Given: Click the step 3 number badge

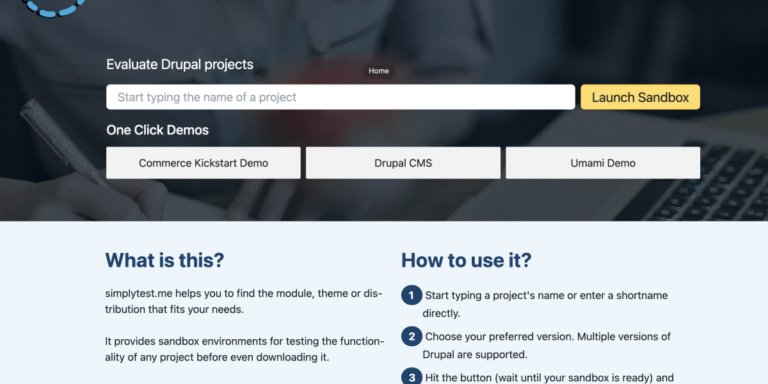Looking at the screenshot, I should coord(411,377).
